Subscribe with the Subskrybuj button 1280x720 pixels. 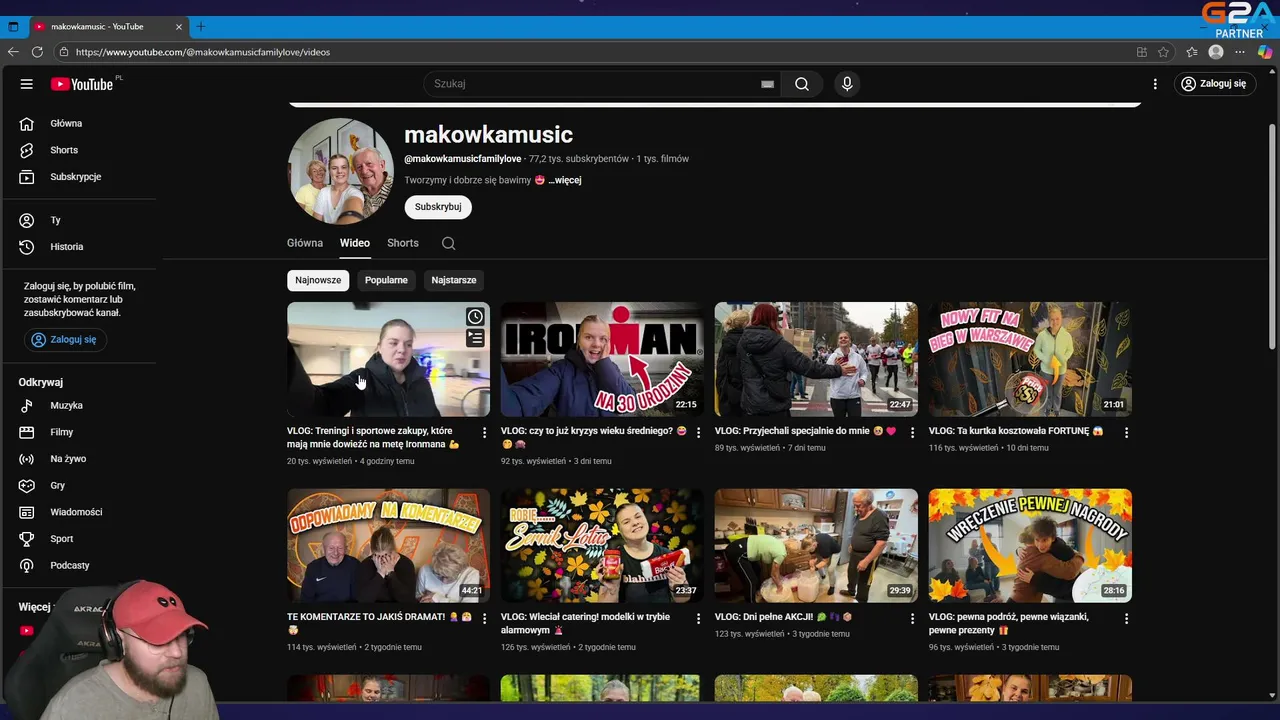tap(438, 207)
